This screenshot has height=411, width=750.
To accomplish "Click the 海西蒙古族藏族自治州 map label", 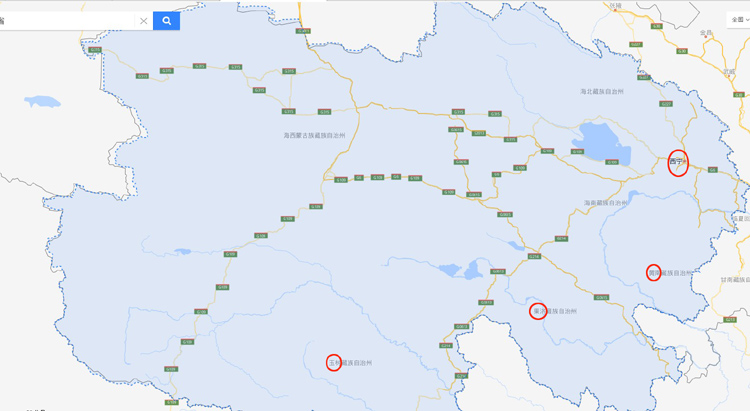I will point(314,135).
